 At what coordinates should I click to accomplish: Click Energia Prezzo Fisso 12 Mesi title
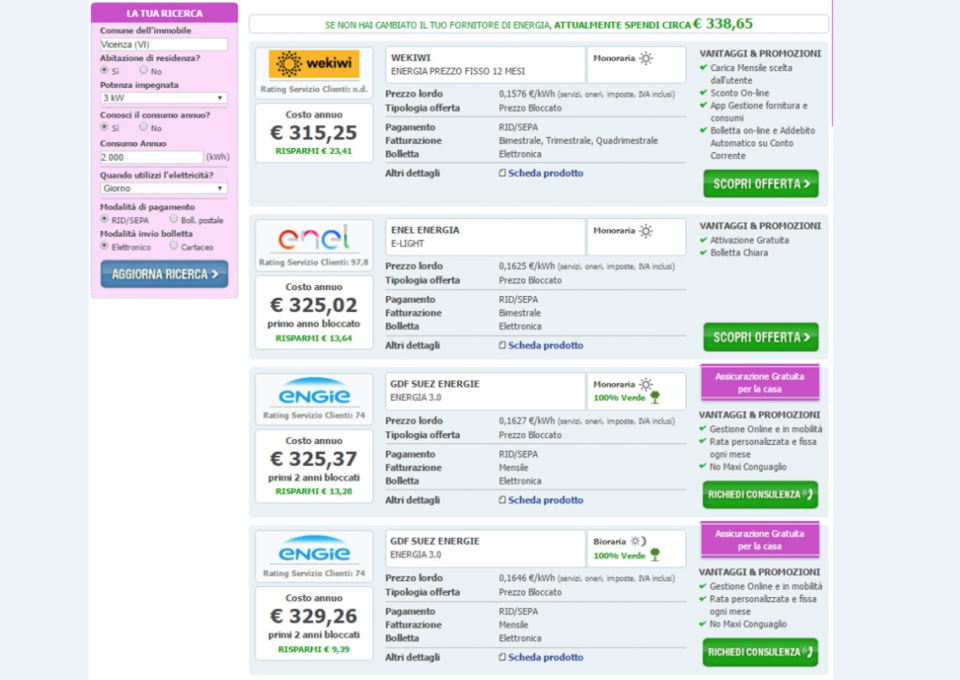[x=458, y=71]
